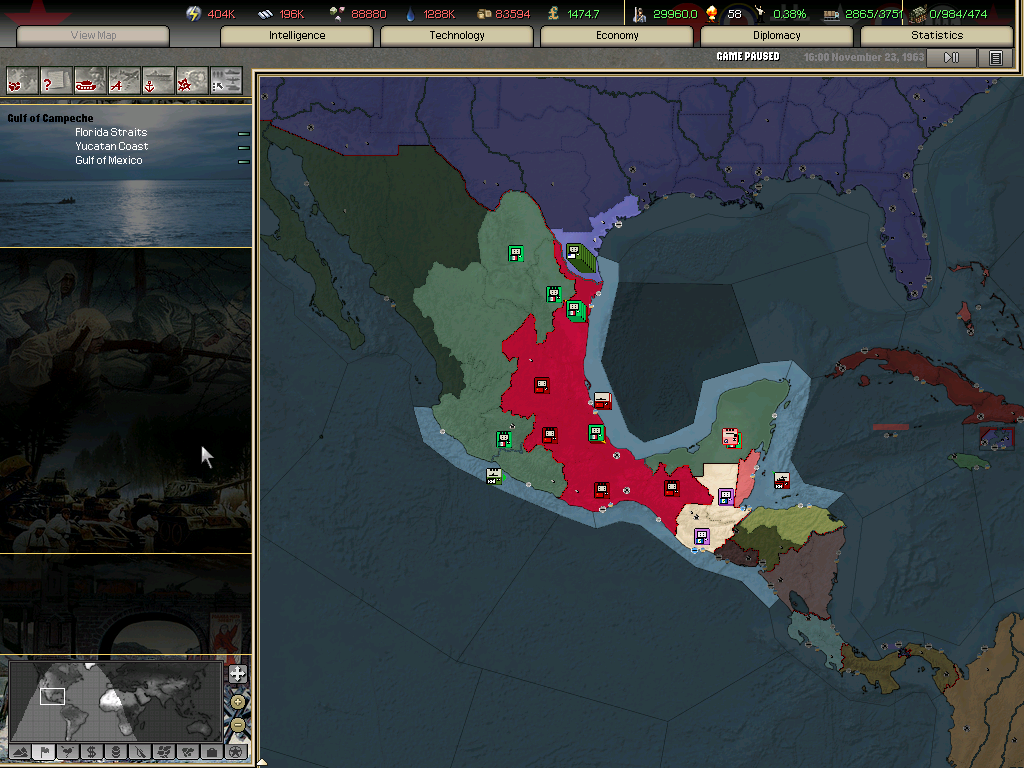Select the terrain mountains map mode
The height and width of the screenshot is (768, 1024).
(19, 751)
